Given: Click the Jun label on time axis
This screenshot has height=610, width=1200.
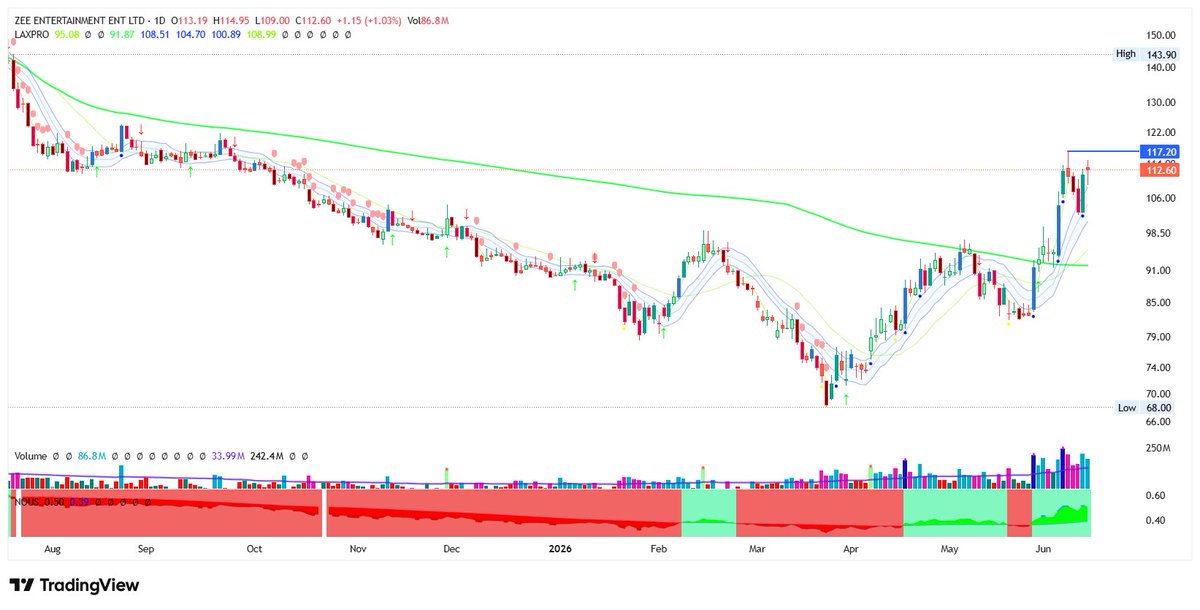Looking at the screenshot, I should (x=1043, y=549).
